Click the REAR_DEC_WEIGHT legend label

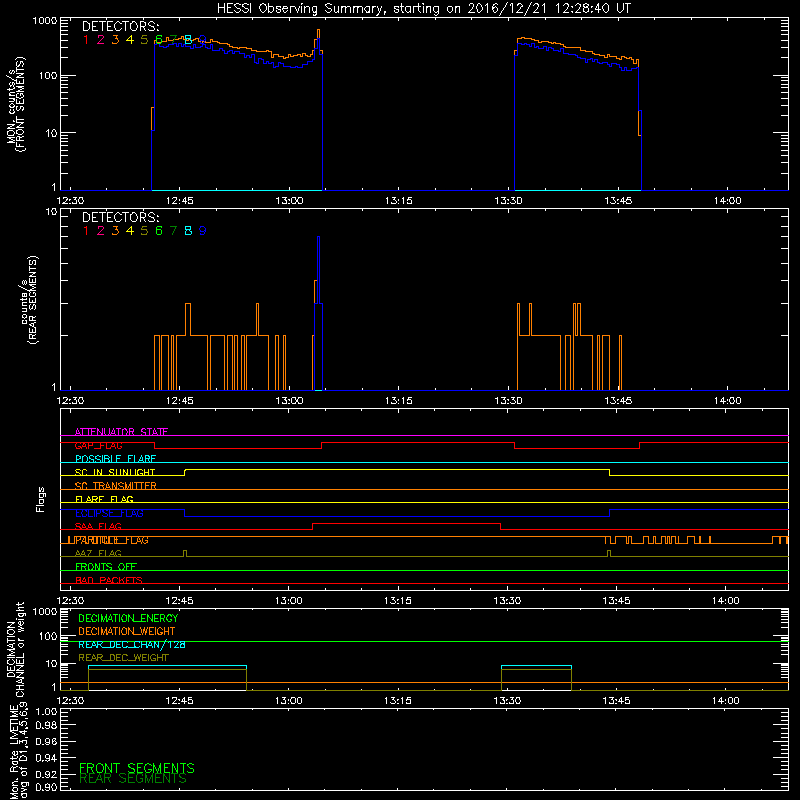(123, 658)
